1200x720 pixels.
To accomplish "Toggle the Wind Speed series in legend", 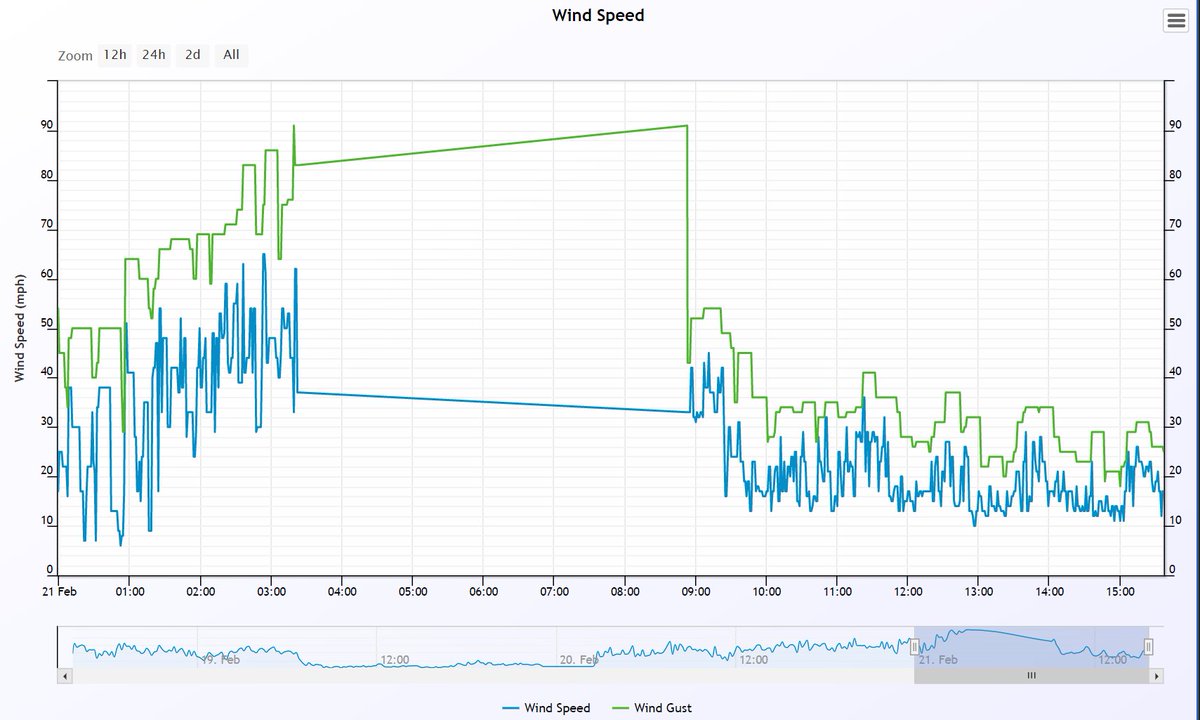I will [x=546, y=708].
